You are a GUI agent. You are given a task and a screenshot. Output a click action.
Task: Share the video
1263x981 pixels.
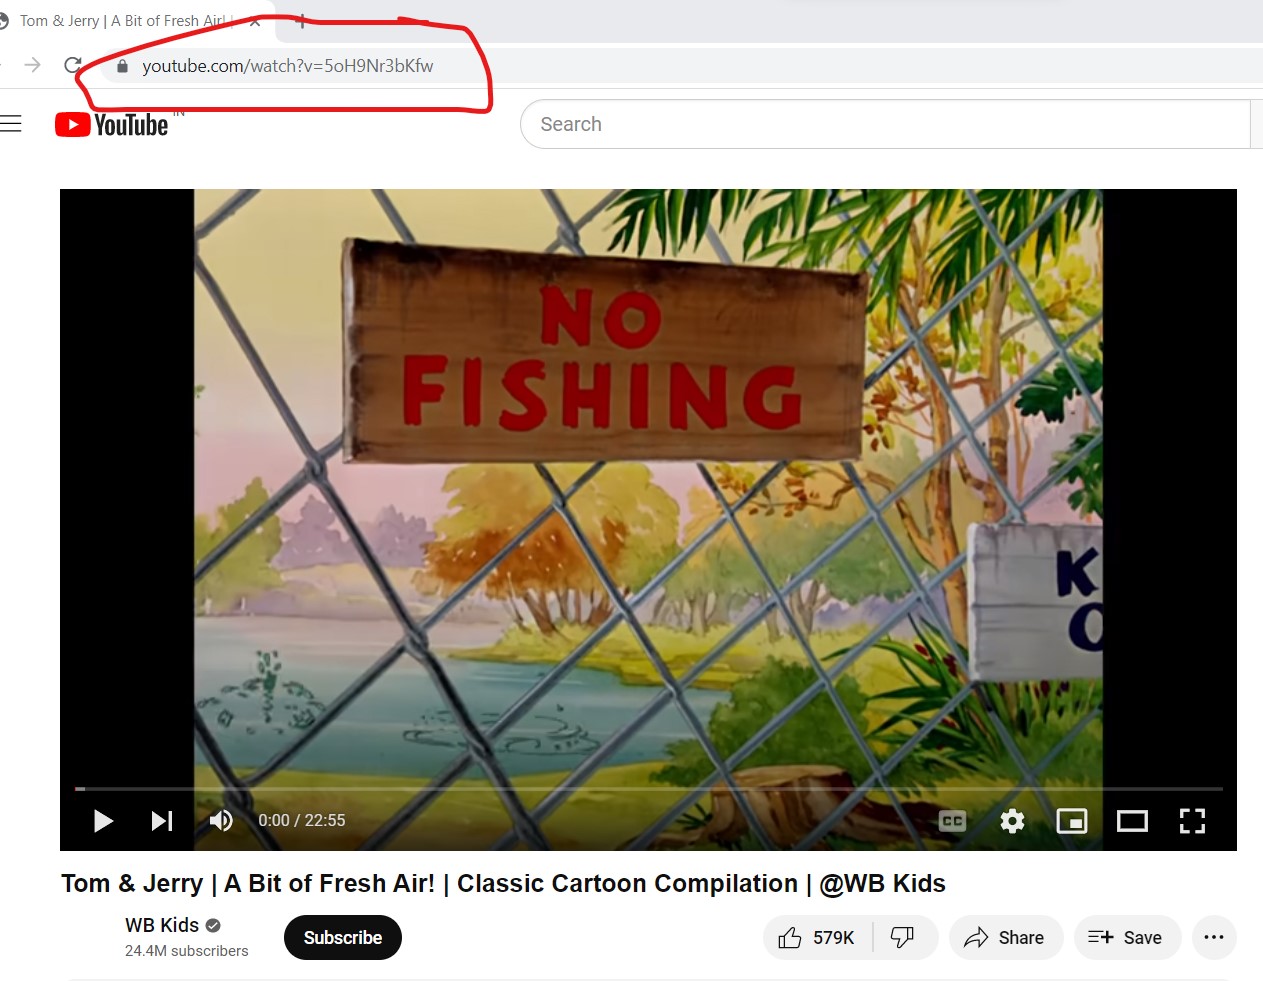tap(1005, 937)
